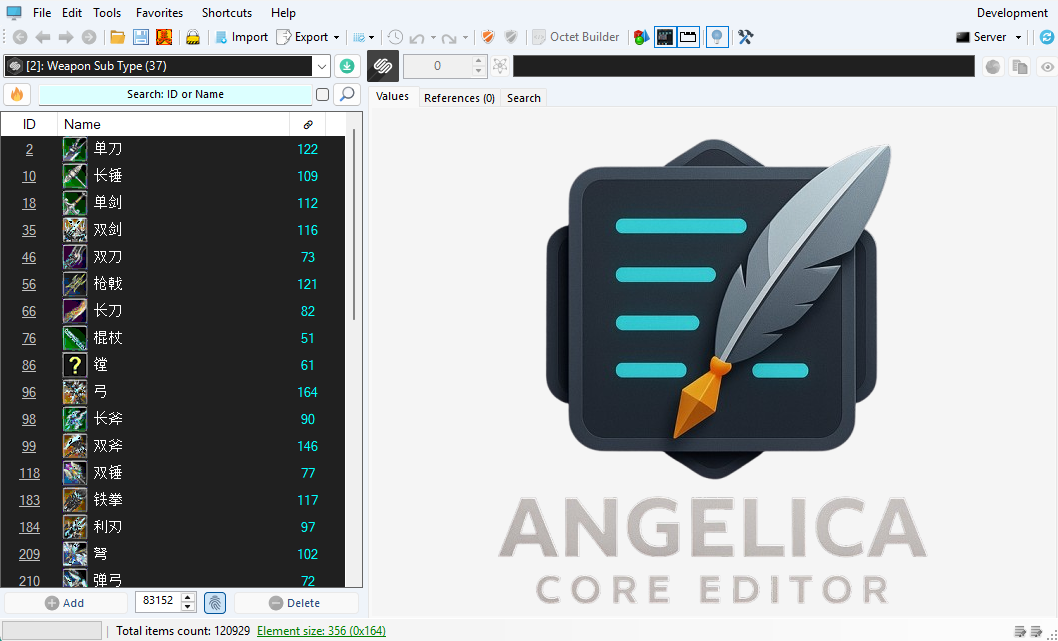This screenshot has height=641, width=1058.
Task: Click the lock/padlock toolbar icon
Action: click(x=192, y=37)
